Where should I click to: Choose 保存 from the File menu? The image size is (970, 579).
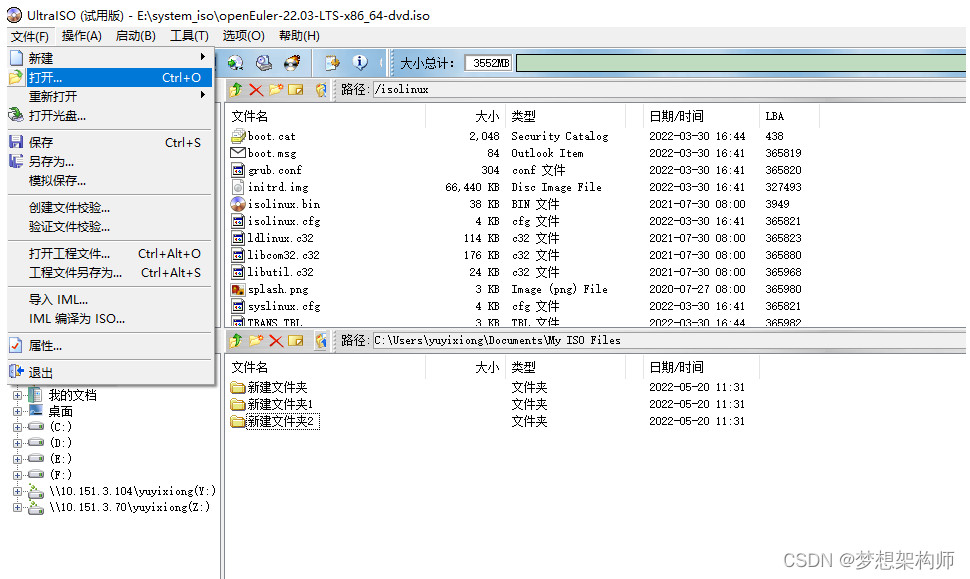[x=110, y=142]
